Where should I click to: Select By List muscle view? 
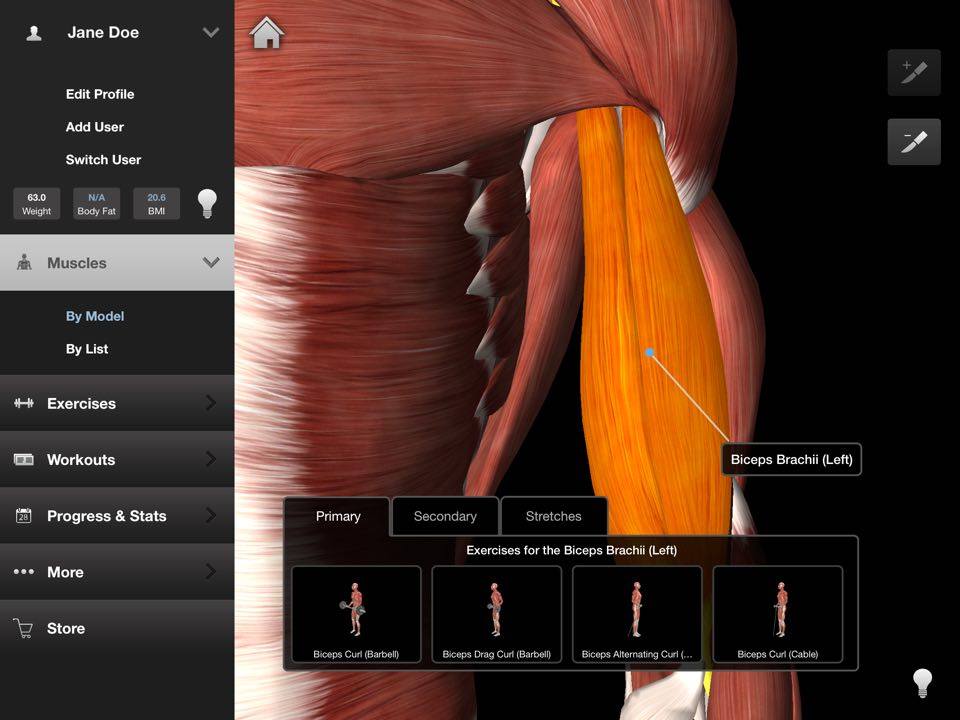click(x=87, y=349)
